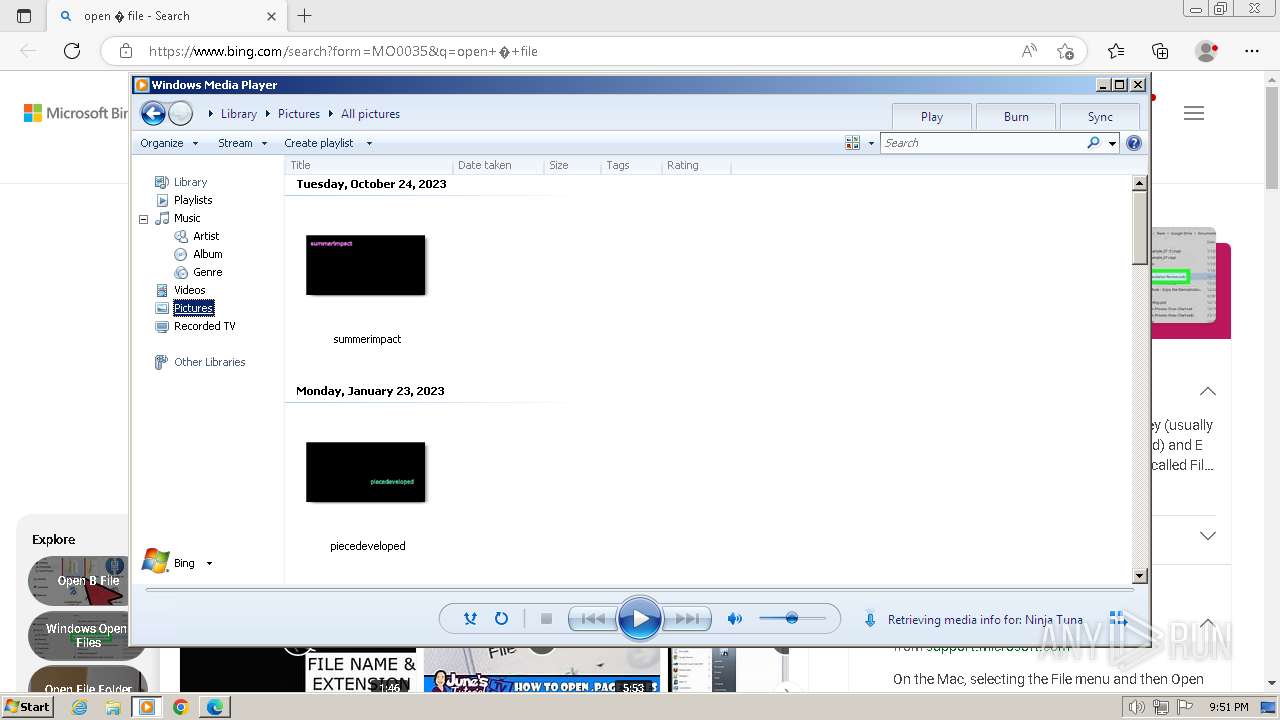Expand the view options dropdown arrow
Image resolution: width=1280 pixels, height=720 pixels.
(871, 143)
